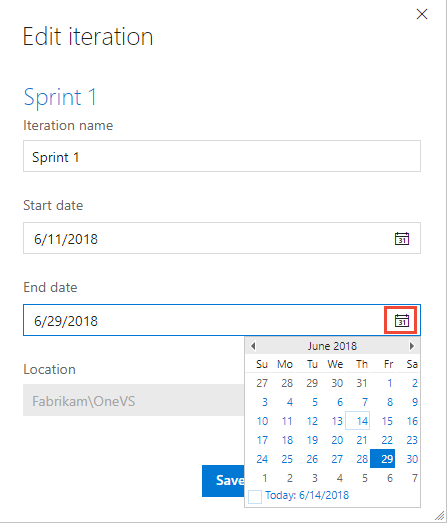Screen dimensions: 447x523
Task: Click the Iteration name input field
Action: [x=222, y=156]
